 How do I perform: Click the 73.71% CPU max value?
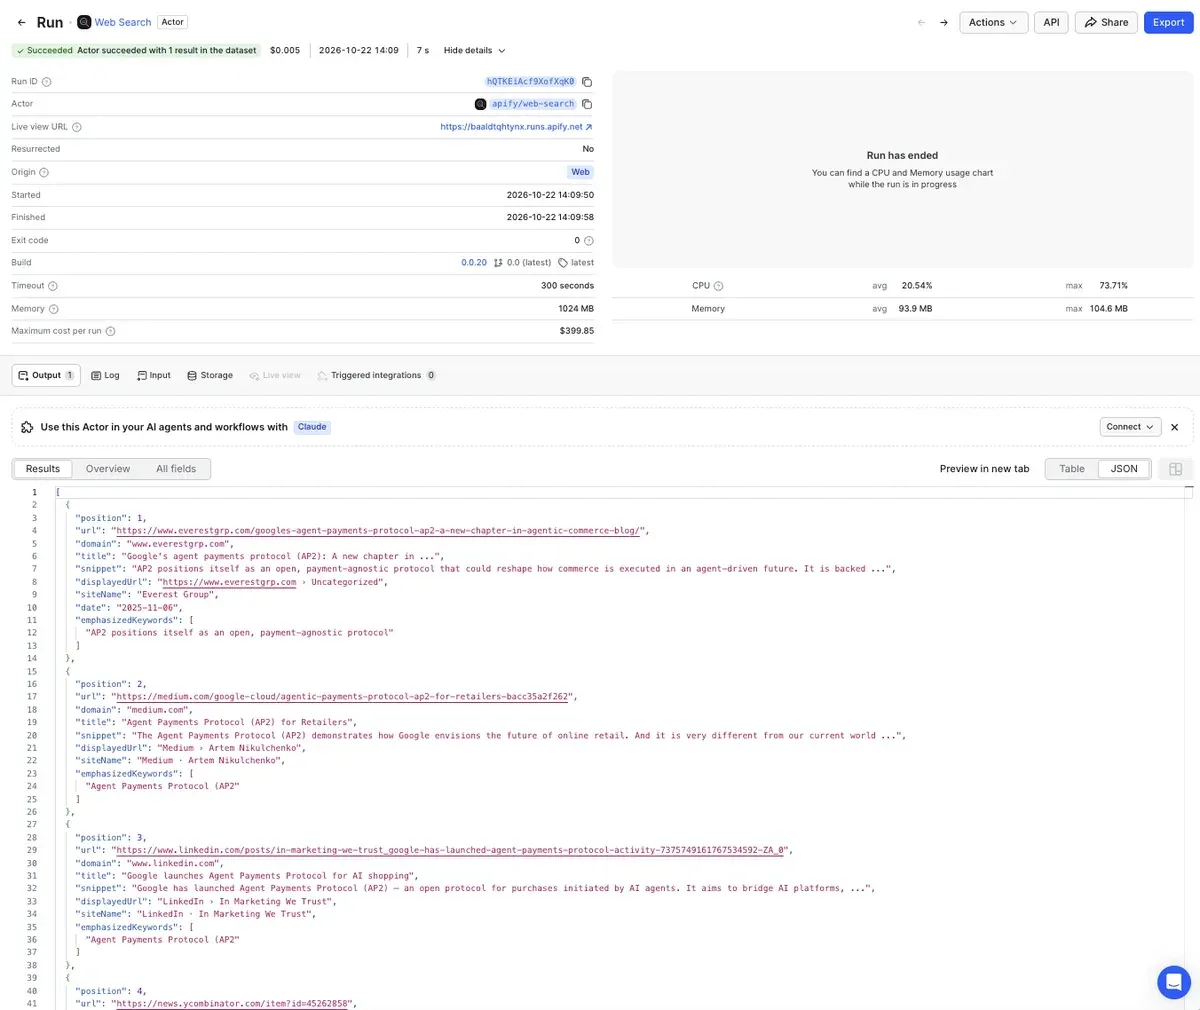1113,286
